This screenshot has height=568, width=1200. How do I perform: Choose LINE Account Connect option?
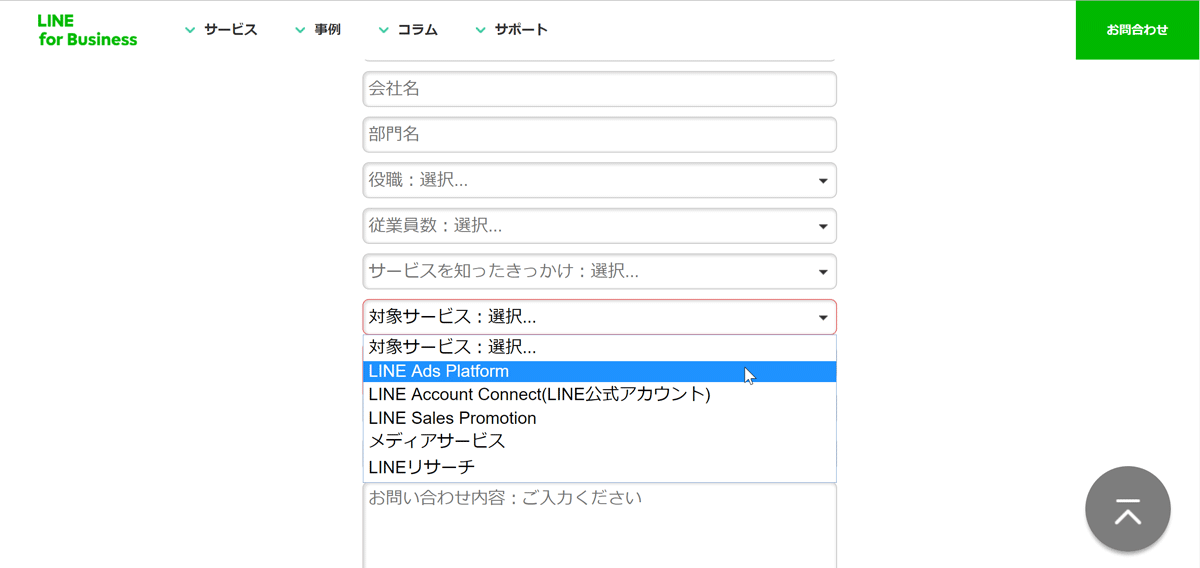[600, 394]
